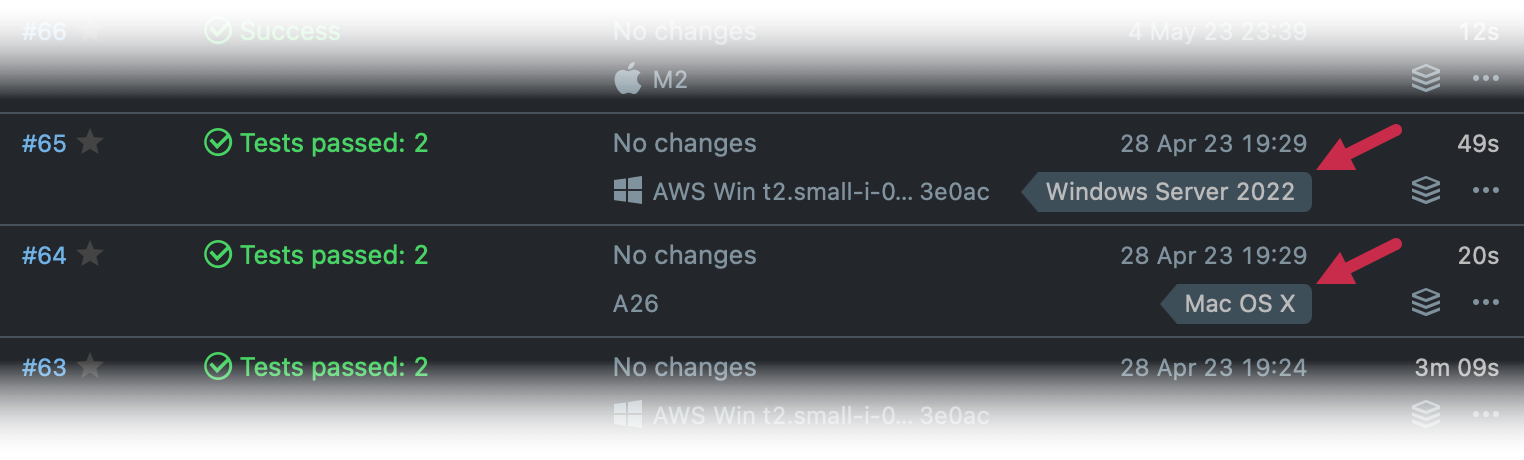
Task: Toggle the favorite star on build #65
Action: [90, 143]
